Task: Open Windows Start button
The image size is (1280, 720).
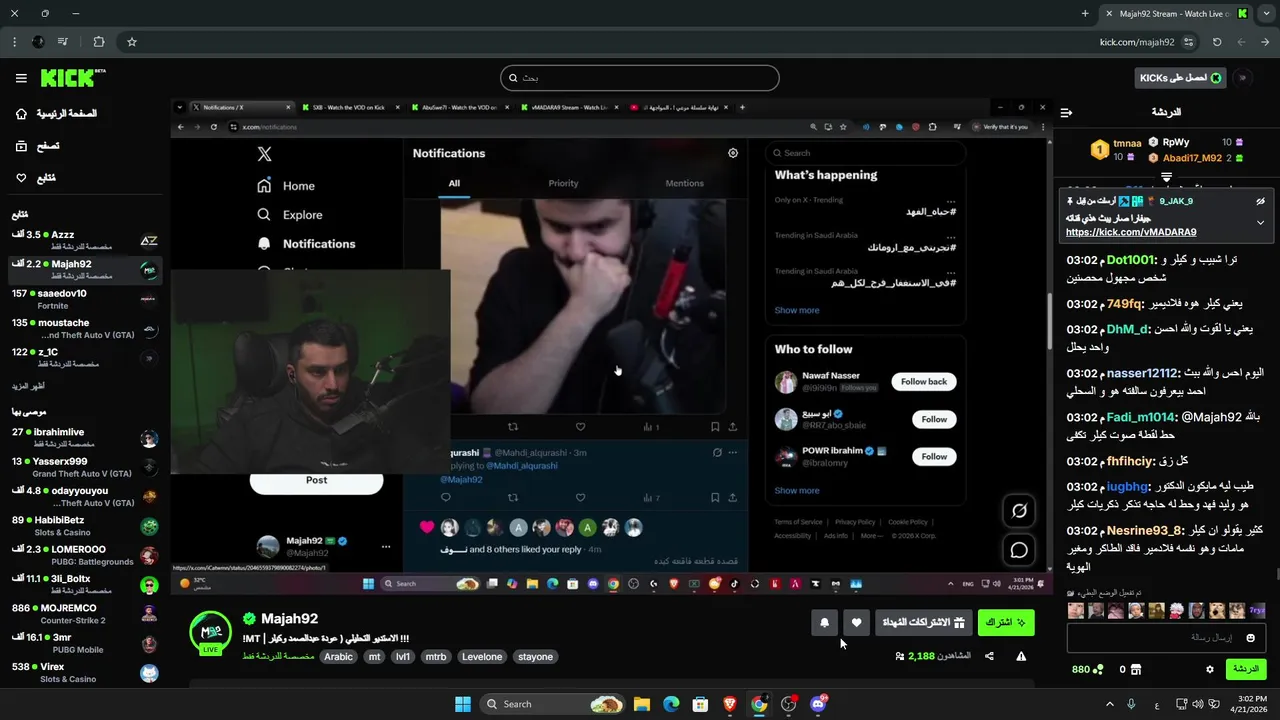Action: coord(463,704)
